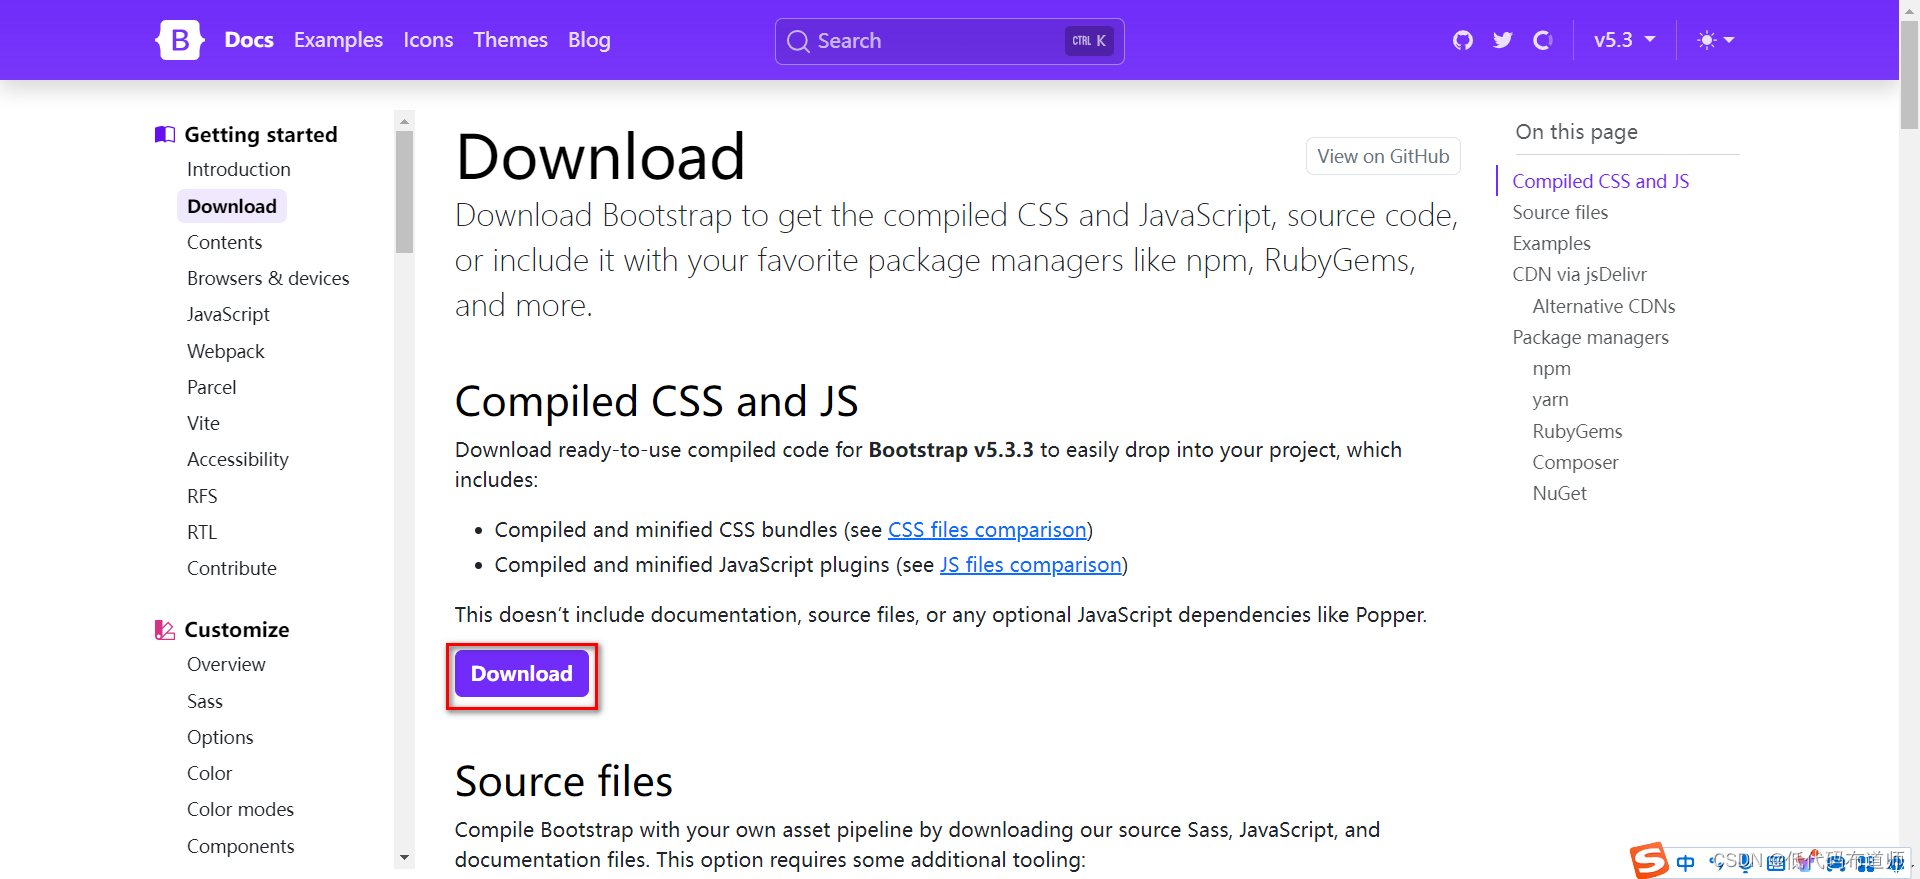Toggle Sogou Chinese/English mode button
The image size is (1920, 879).
pos(1685,863)
